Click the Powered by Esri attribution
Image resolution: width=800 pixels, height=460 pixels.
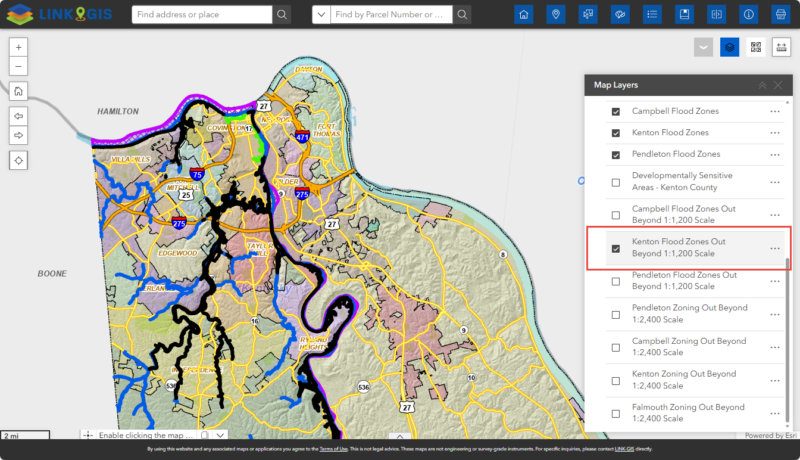770,436
